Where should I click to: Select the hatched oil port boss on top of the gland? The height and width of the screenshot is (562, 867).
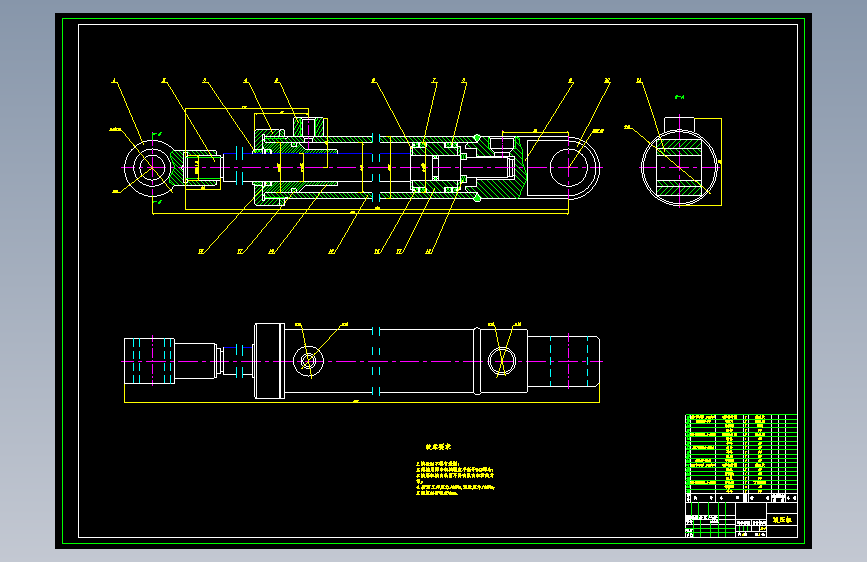[309, 128]
